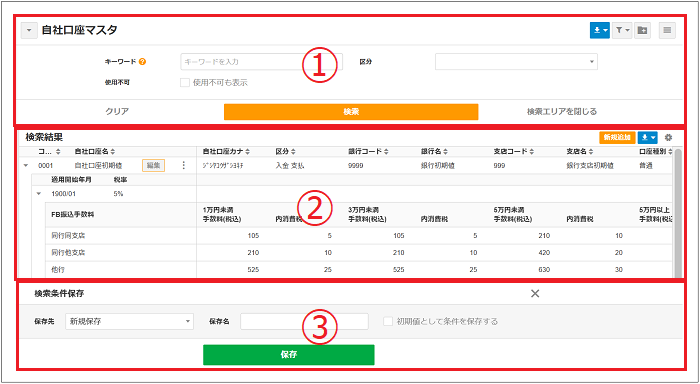This screenshot has height=384, width=700.
Task: Sort results by 口座種別 column
Action: coord(656,152)
